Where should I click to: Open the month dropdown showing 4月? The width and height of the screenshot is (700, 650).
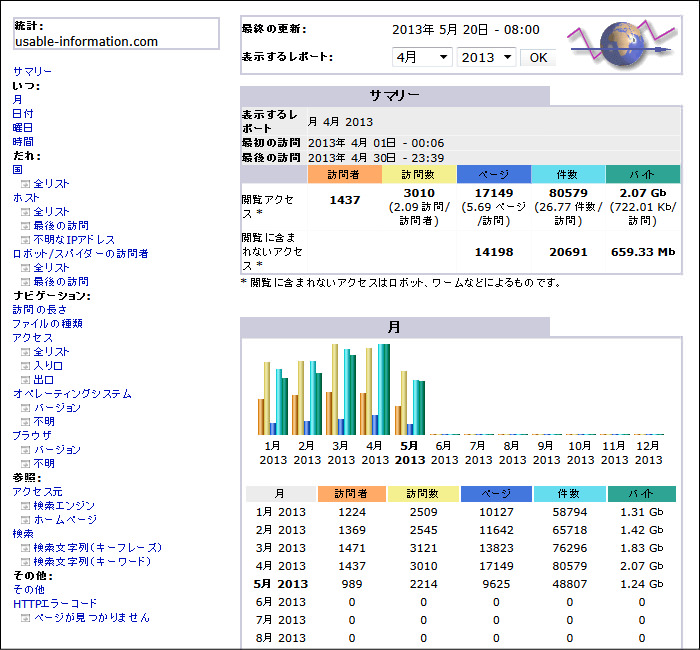(422, 57)
